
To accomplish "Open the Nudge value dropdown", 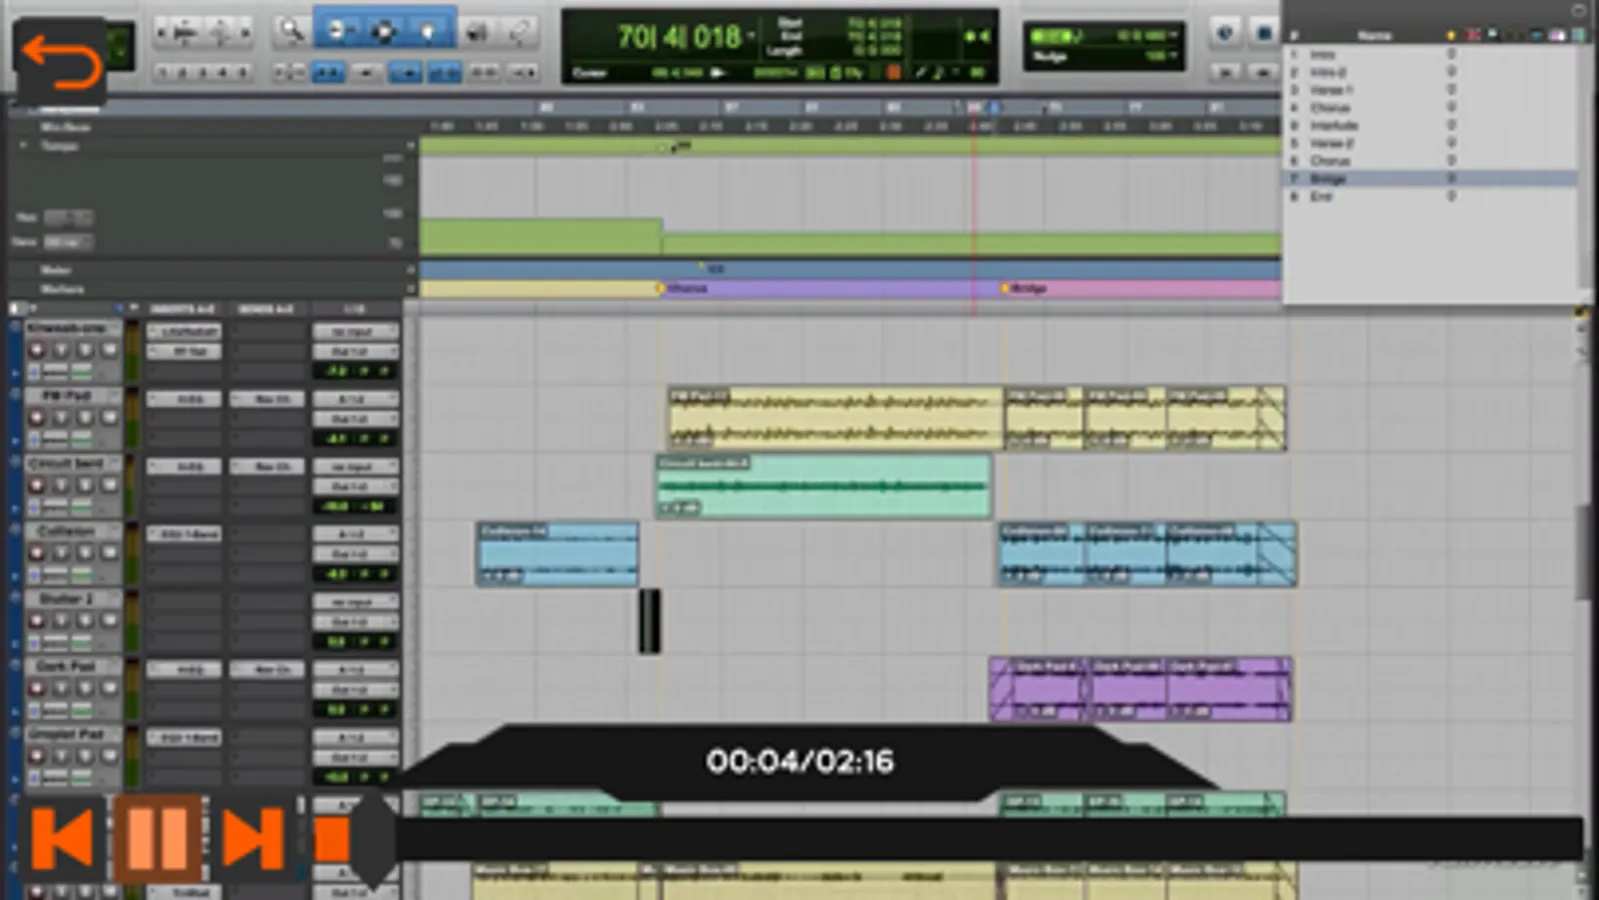I will (1172, 56).
